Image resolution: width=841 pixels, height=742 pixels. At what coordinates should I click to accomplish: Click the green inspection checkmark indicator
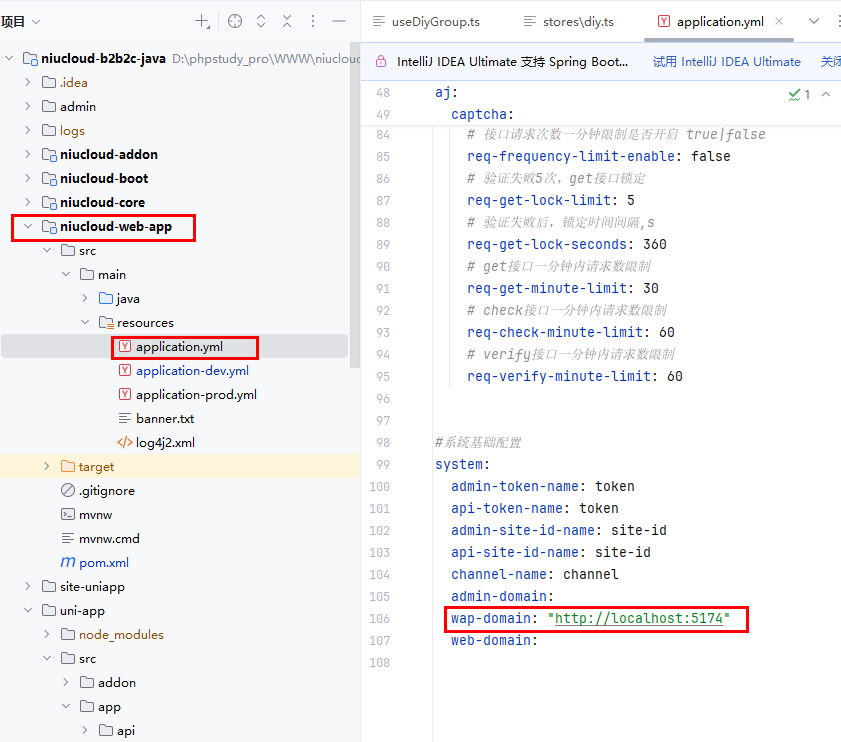click(799, 94)
